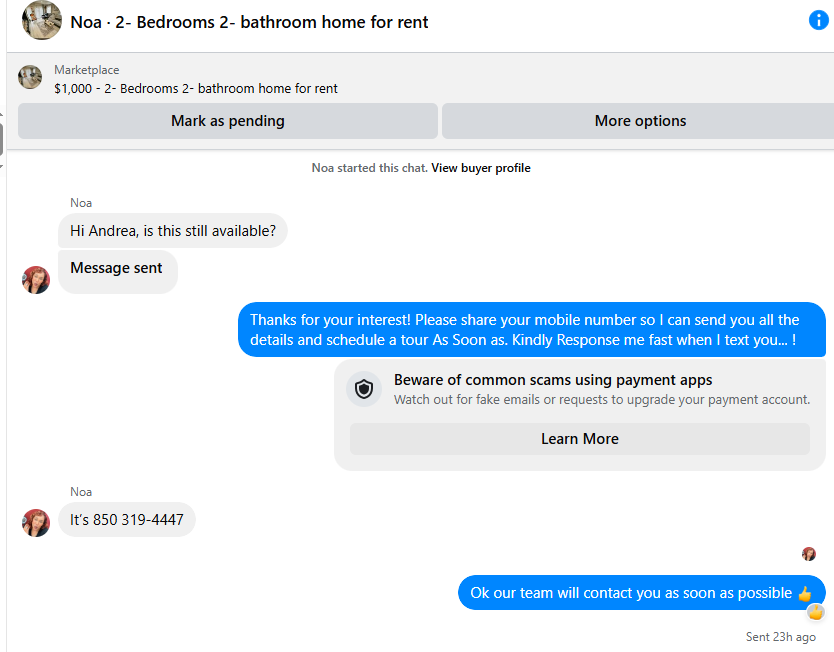Open the Marketplace listing thumbnail

pyautogui.click(x=30, y=78)
